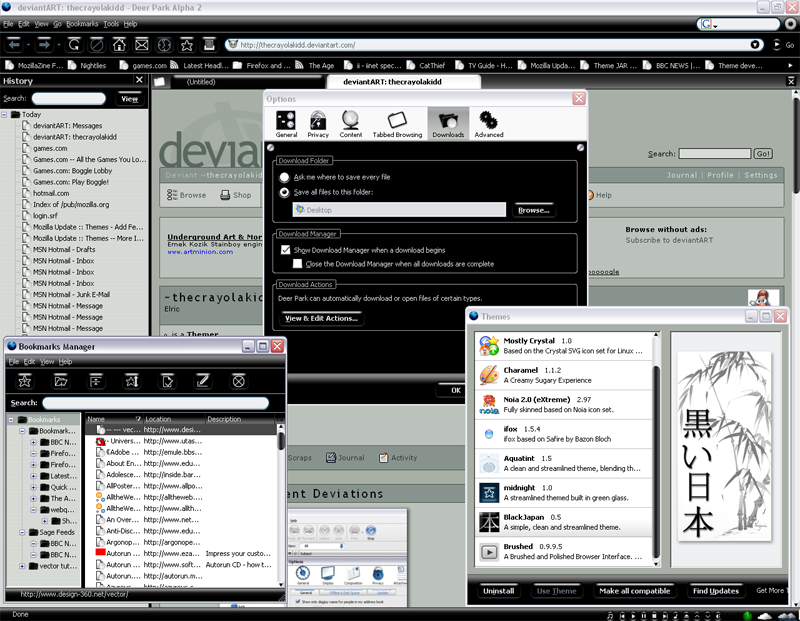
Task: Click "View & Edit Actions..." in Download Actions
Action: [320, 317]
